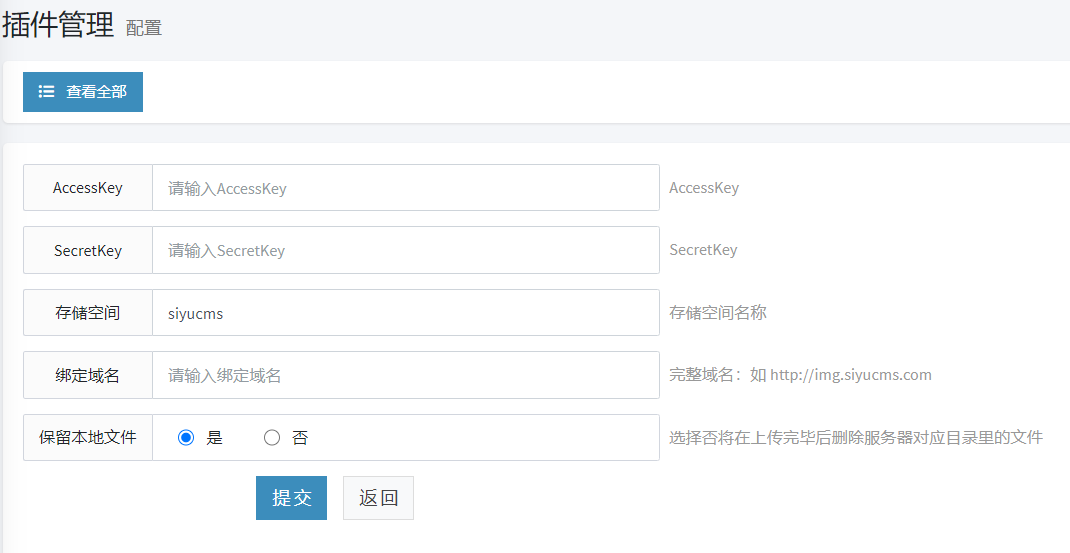Select the 是 radio button
Image resolution: width=1070 pixels, height=553 pixels.
pos(185,438)
